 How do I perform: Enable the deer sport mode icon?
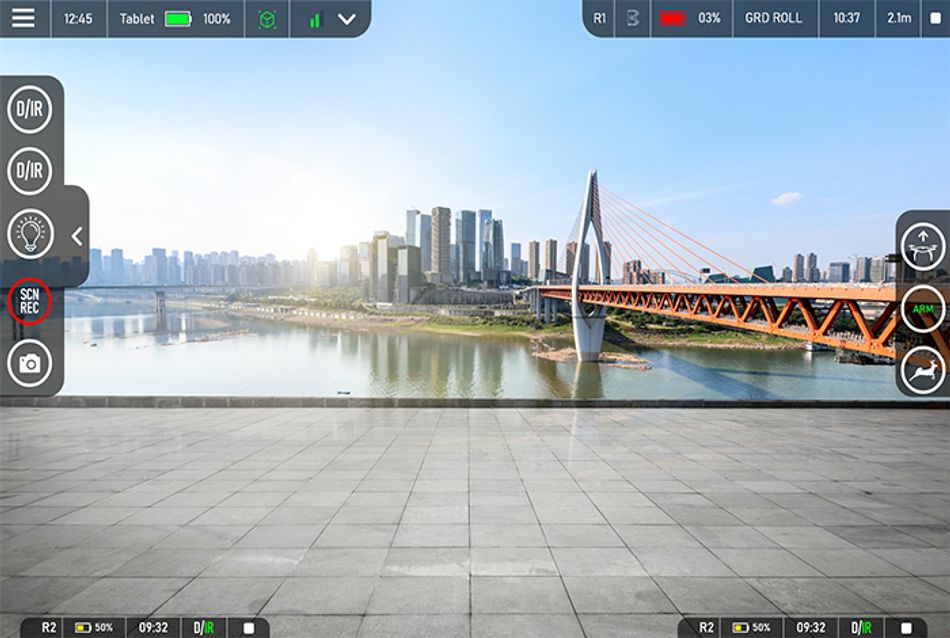(x=923, y=370)
